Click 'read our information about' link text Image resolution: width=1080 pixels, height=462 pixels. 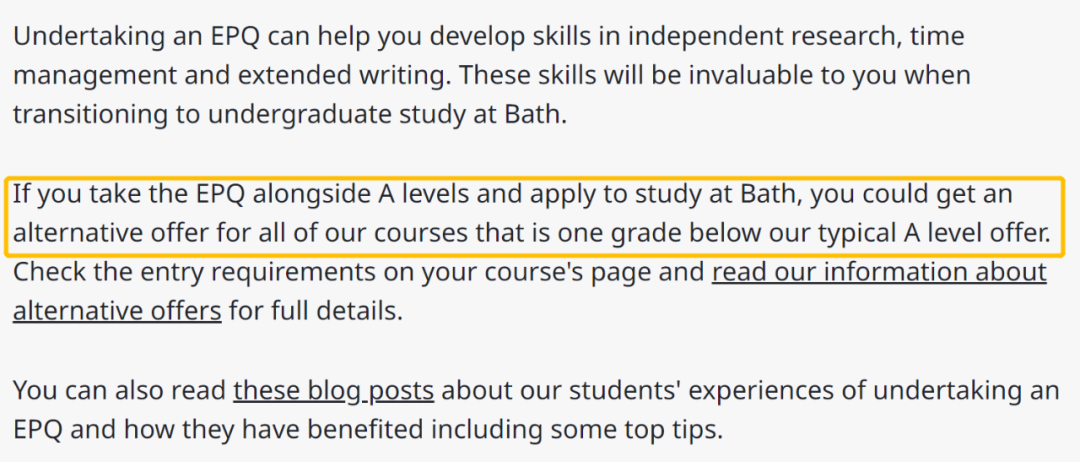click(880, 273)
